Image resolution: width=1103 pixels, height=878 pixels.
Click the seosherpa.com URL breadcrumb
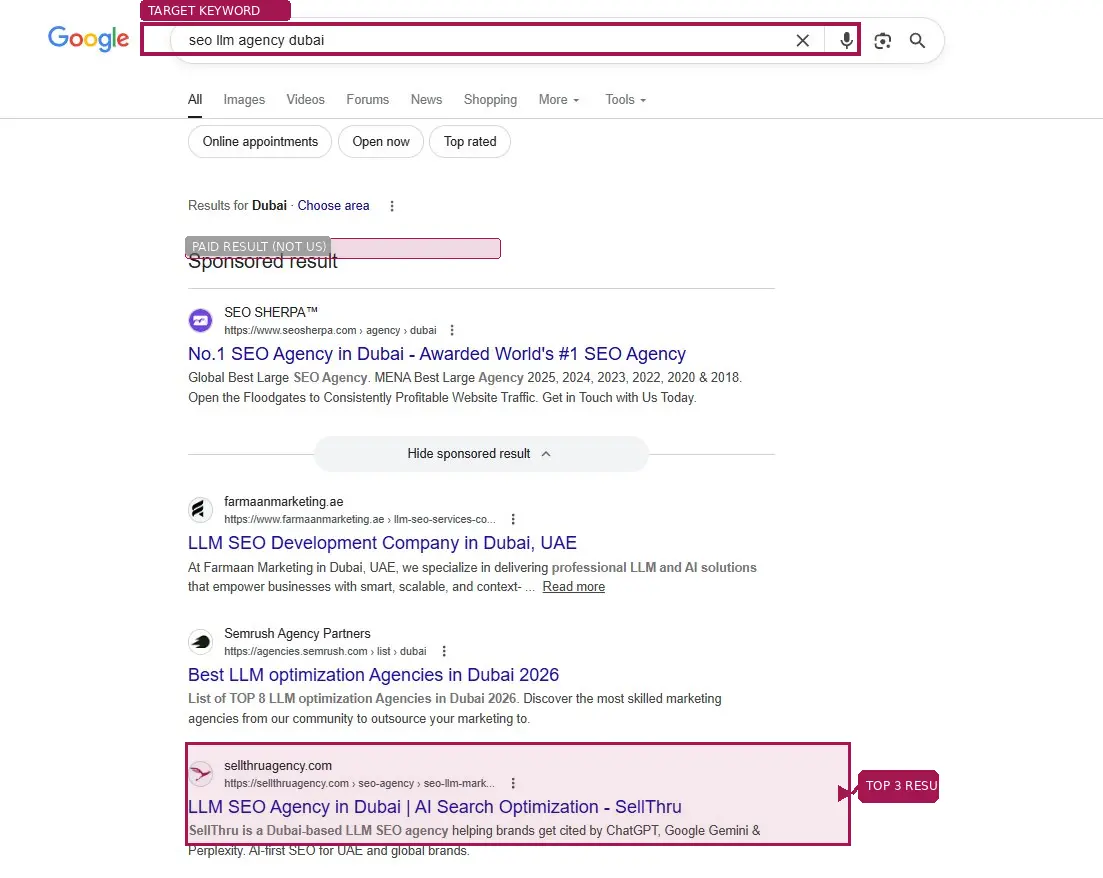coord(330,330)
